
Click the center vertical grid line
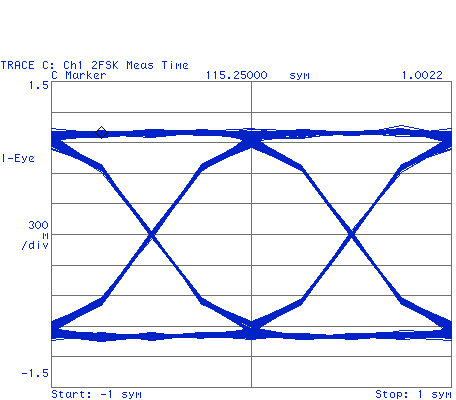pos(251,234)
